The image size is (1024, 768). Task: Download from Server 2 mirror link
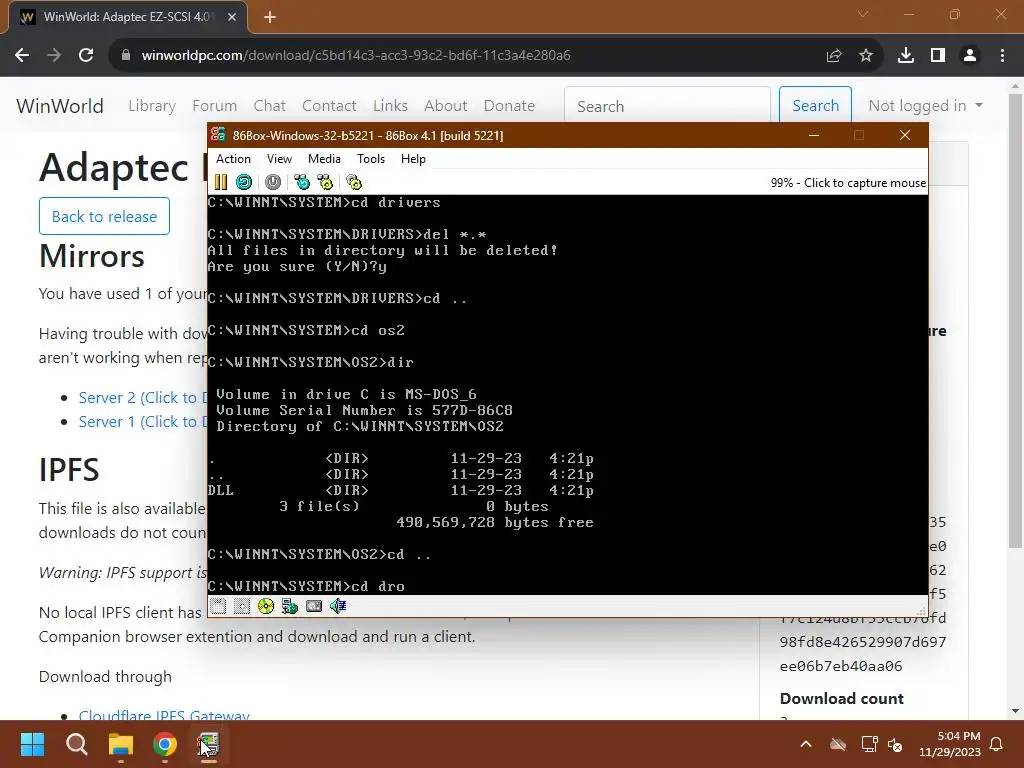coord(143,398)
